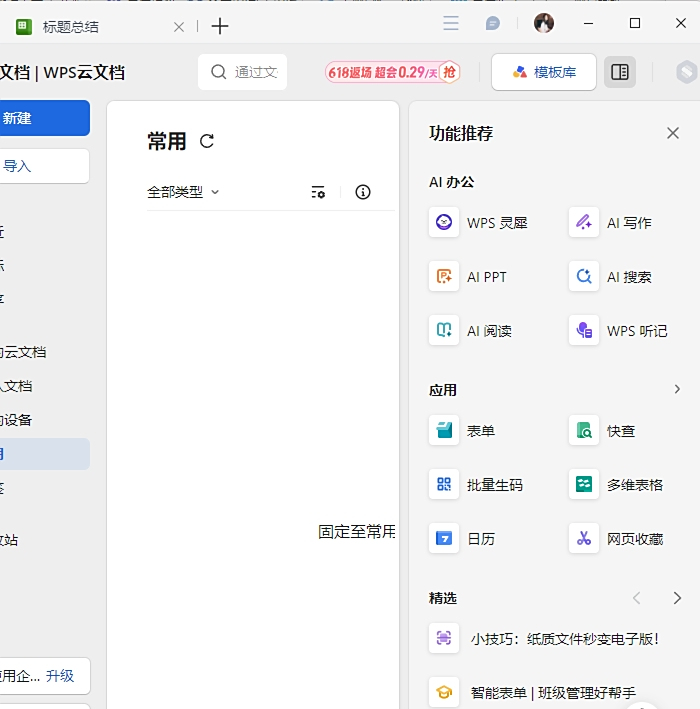Open a new tab with plus button

220,27
